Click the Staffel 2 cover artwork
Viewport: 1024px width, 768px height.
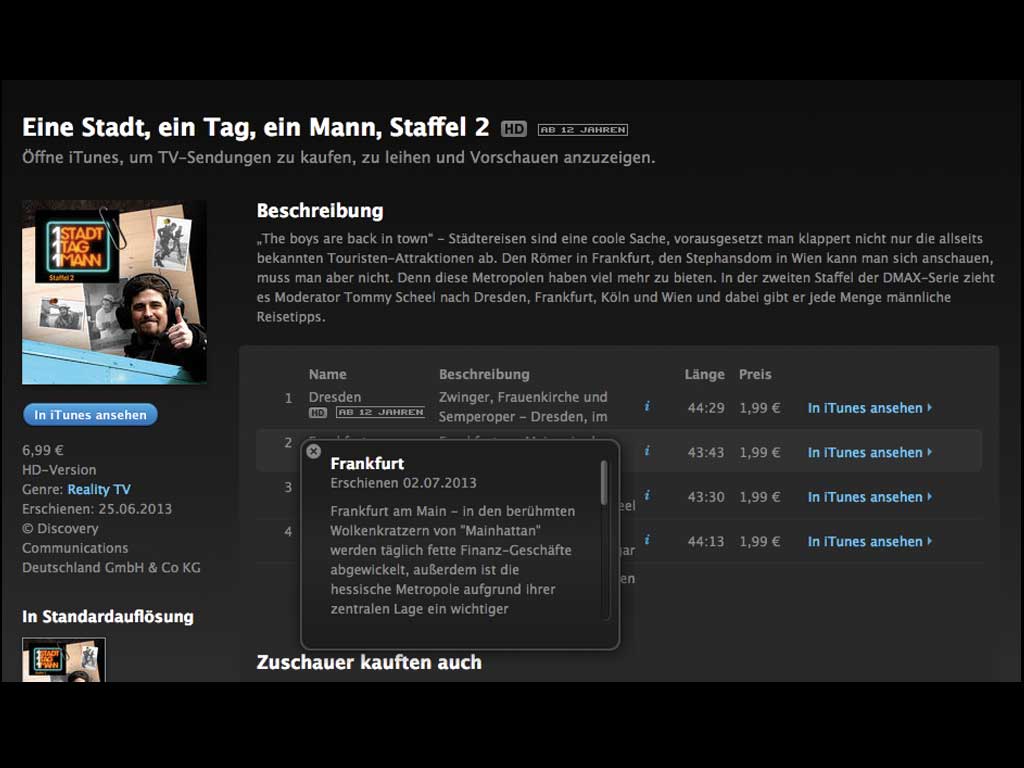(x=114, y=292)
